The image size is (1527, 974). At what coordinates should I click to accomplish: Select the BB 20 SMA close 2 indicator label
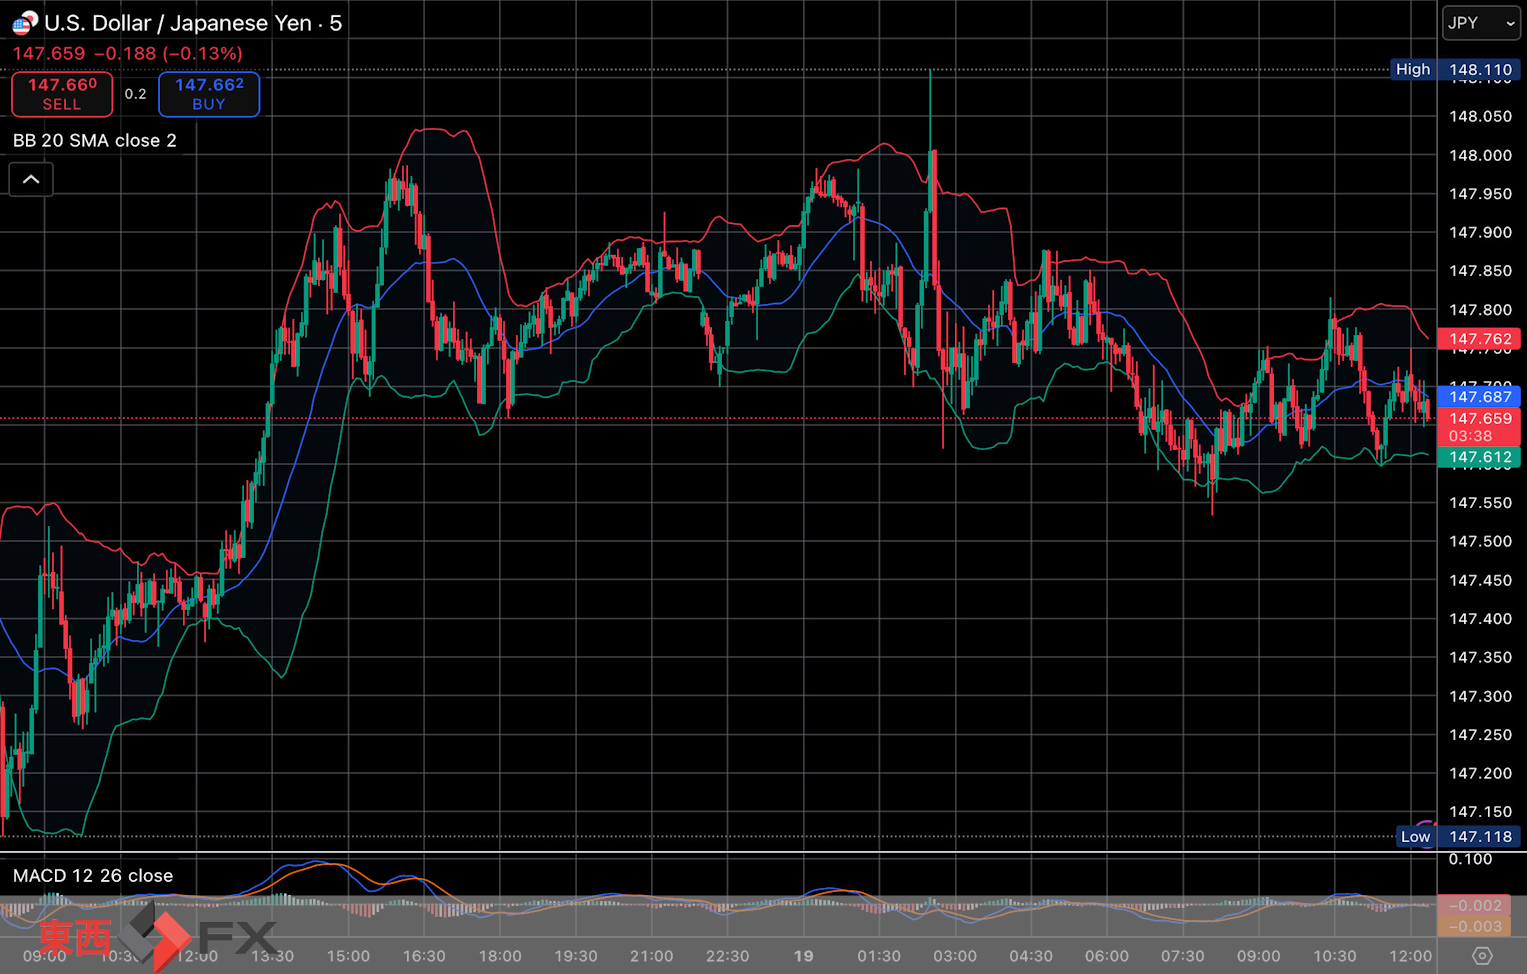pos(95,141)
